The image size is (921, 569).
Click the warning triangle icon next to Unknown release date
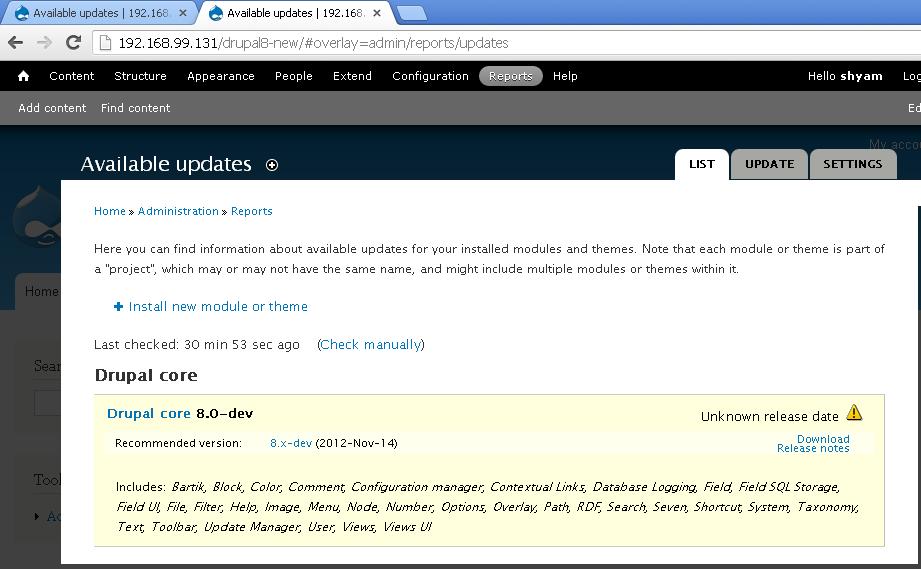coord(854,413)
